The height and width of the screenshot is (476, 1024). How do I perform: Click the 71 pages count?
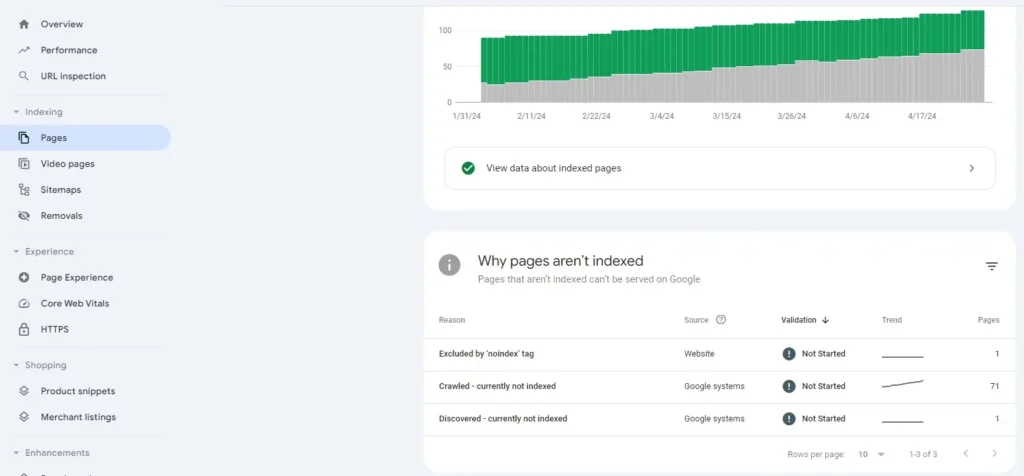click(x=995, y=386)
